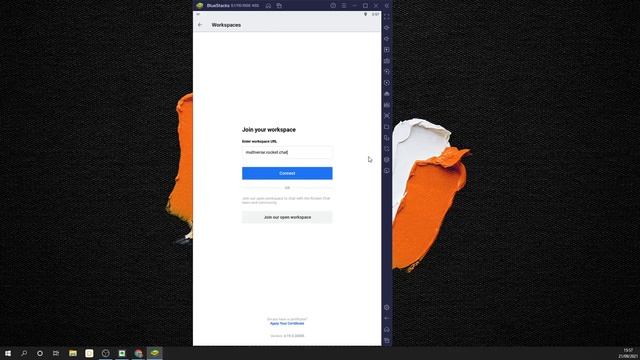Open BlueStacks multi-instance icon in title bar
640x360 pixels.
(x=279, y=6)
